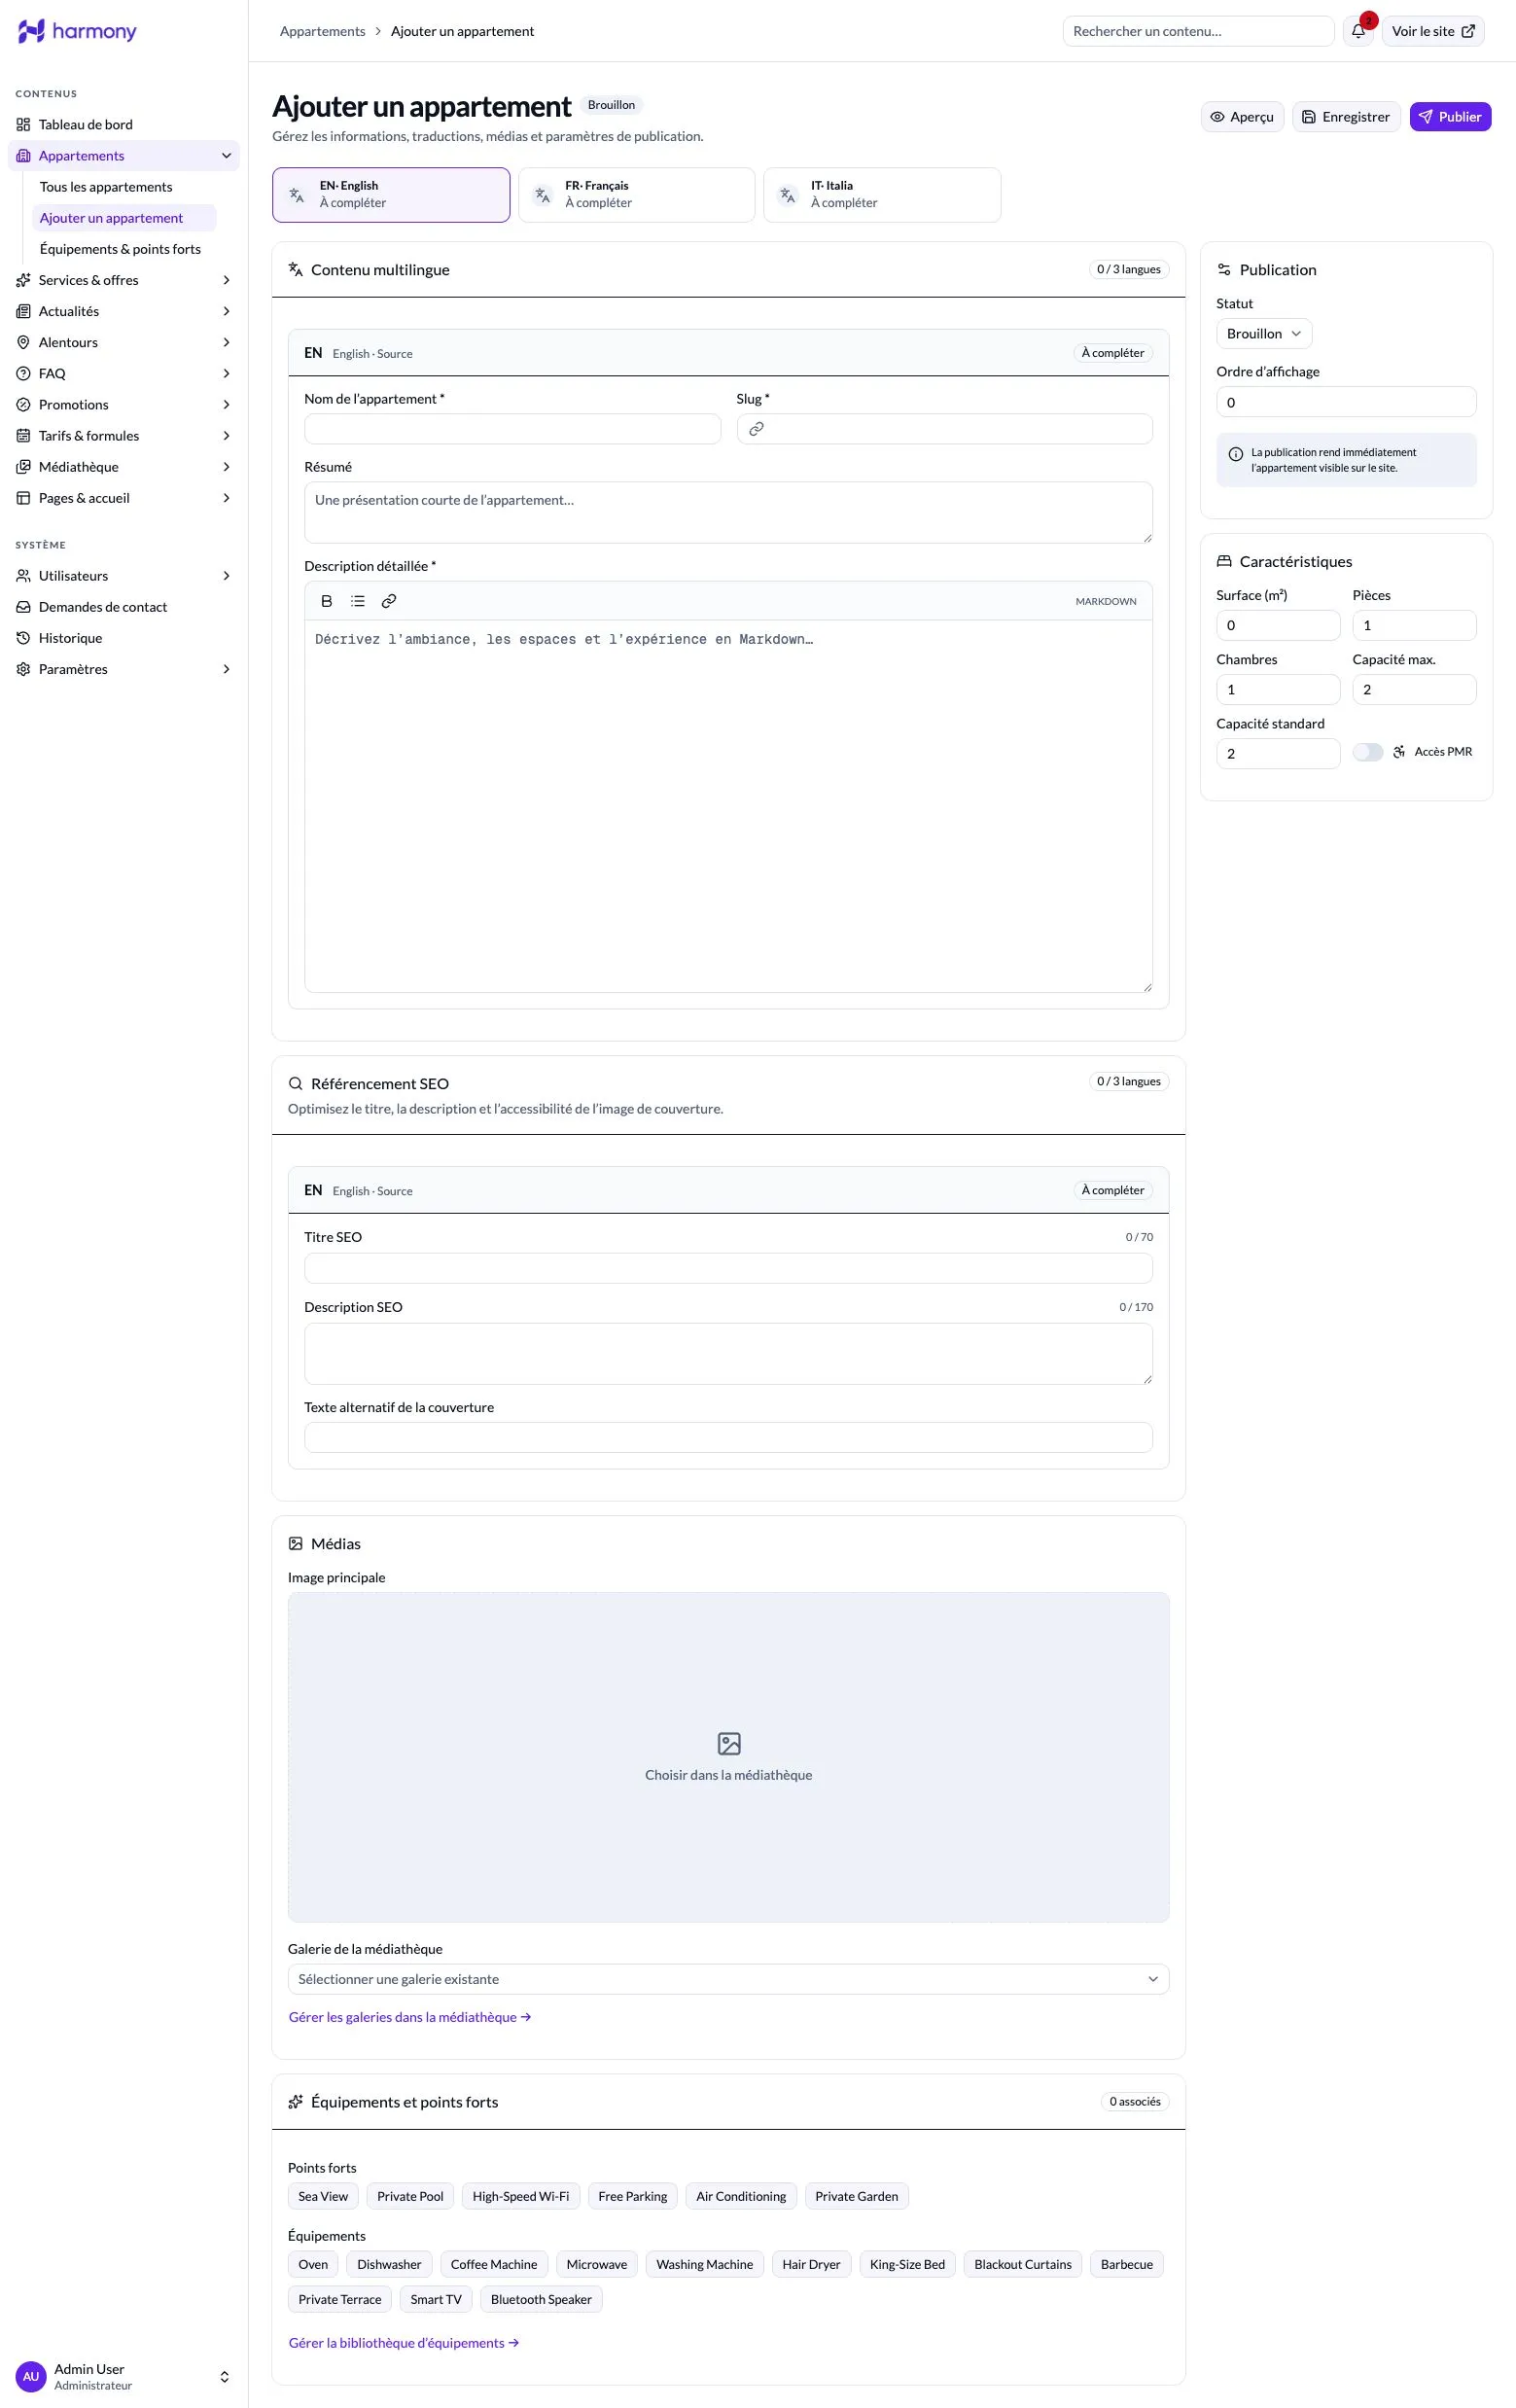Image resolution: width=1516 pixels, height=2408 pixels.
Task: Switch to the IT Italia language tab
Action: [x=882, y=195]
